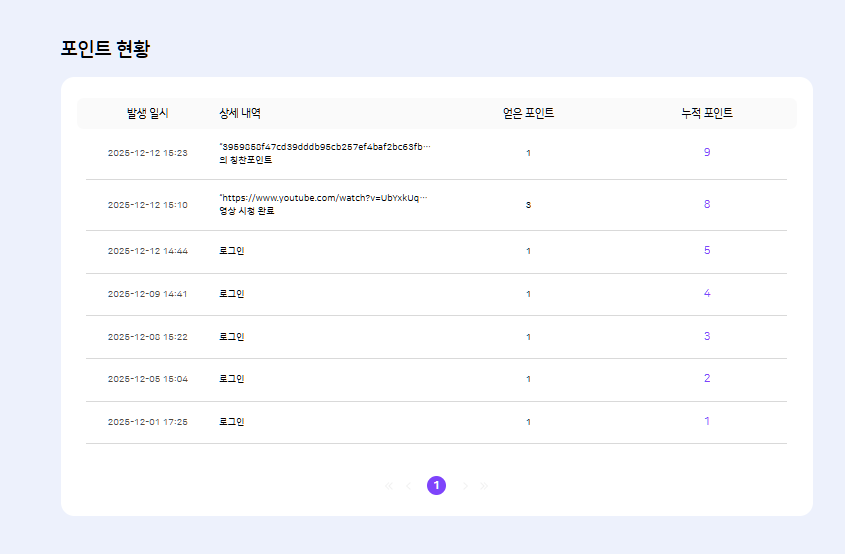Click the earned points value 3
845x554 pixels.
[528, 205]
